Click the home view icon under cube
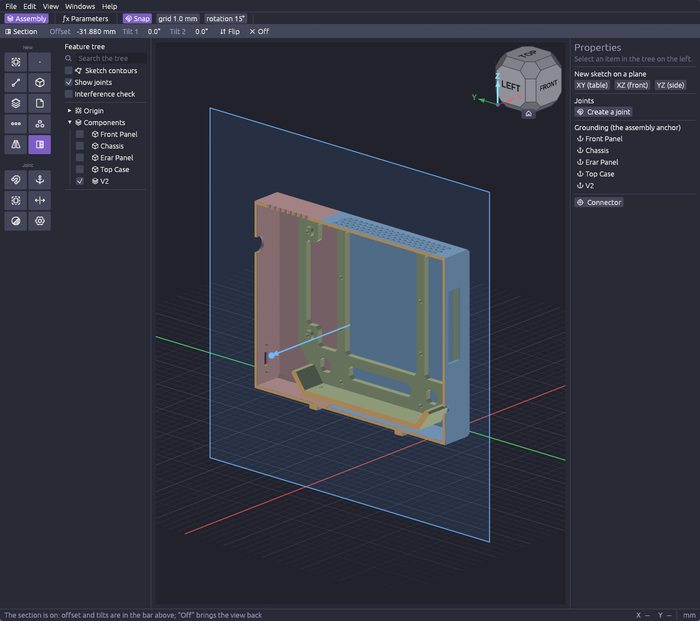 (x=529, y=114)
